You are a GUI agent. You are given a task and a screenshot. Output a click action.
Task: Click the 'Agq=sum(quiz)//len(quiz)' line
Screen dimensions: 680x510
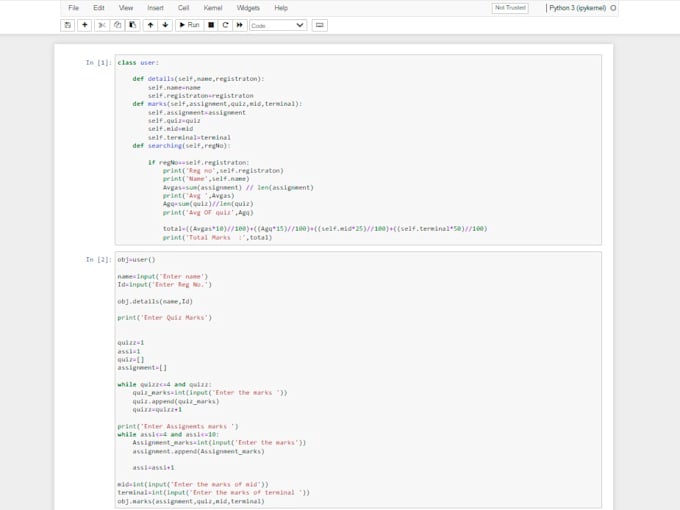coord(208,204)
